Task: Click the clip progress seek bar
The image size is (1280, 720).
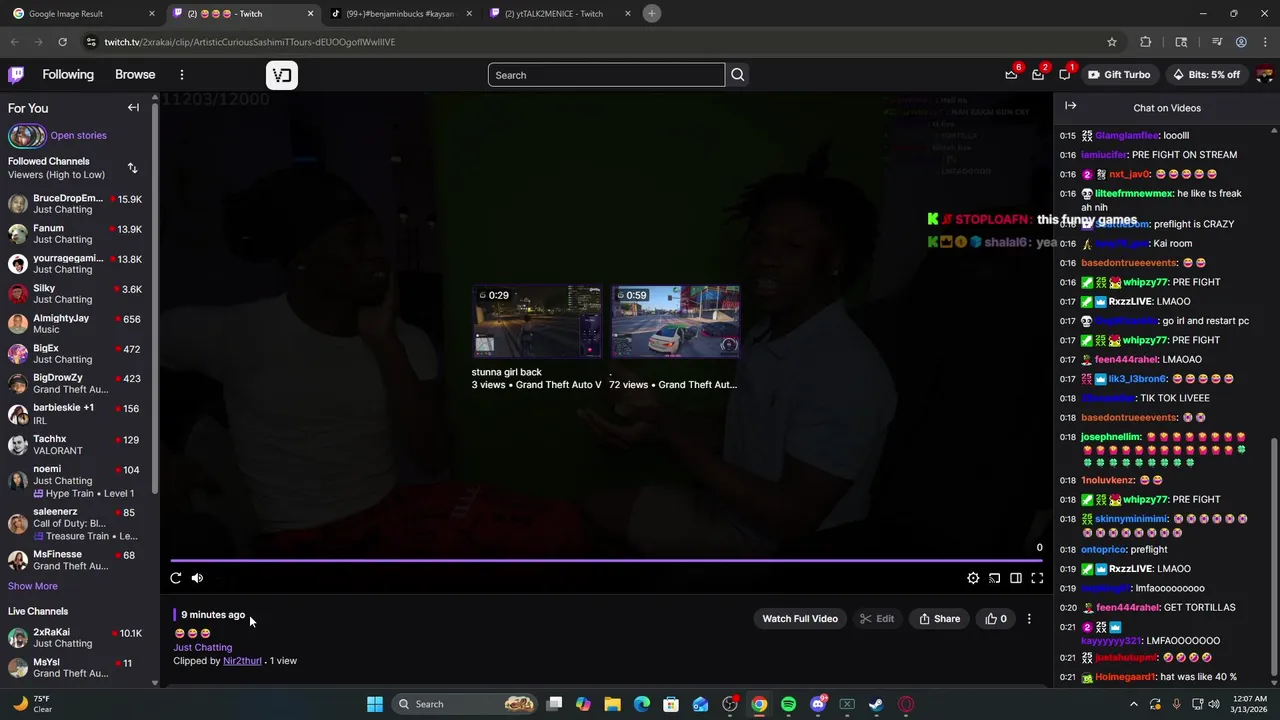Action: click(607, 561)
